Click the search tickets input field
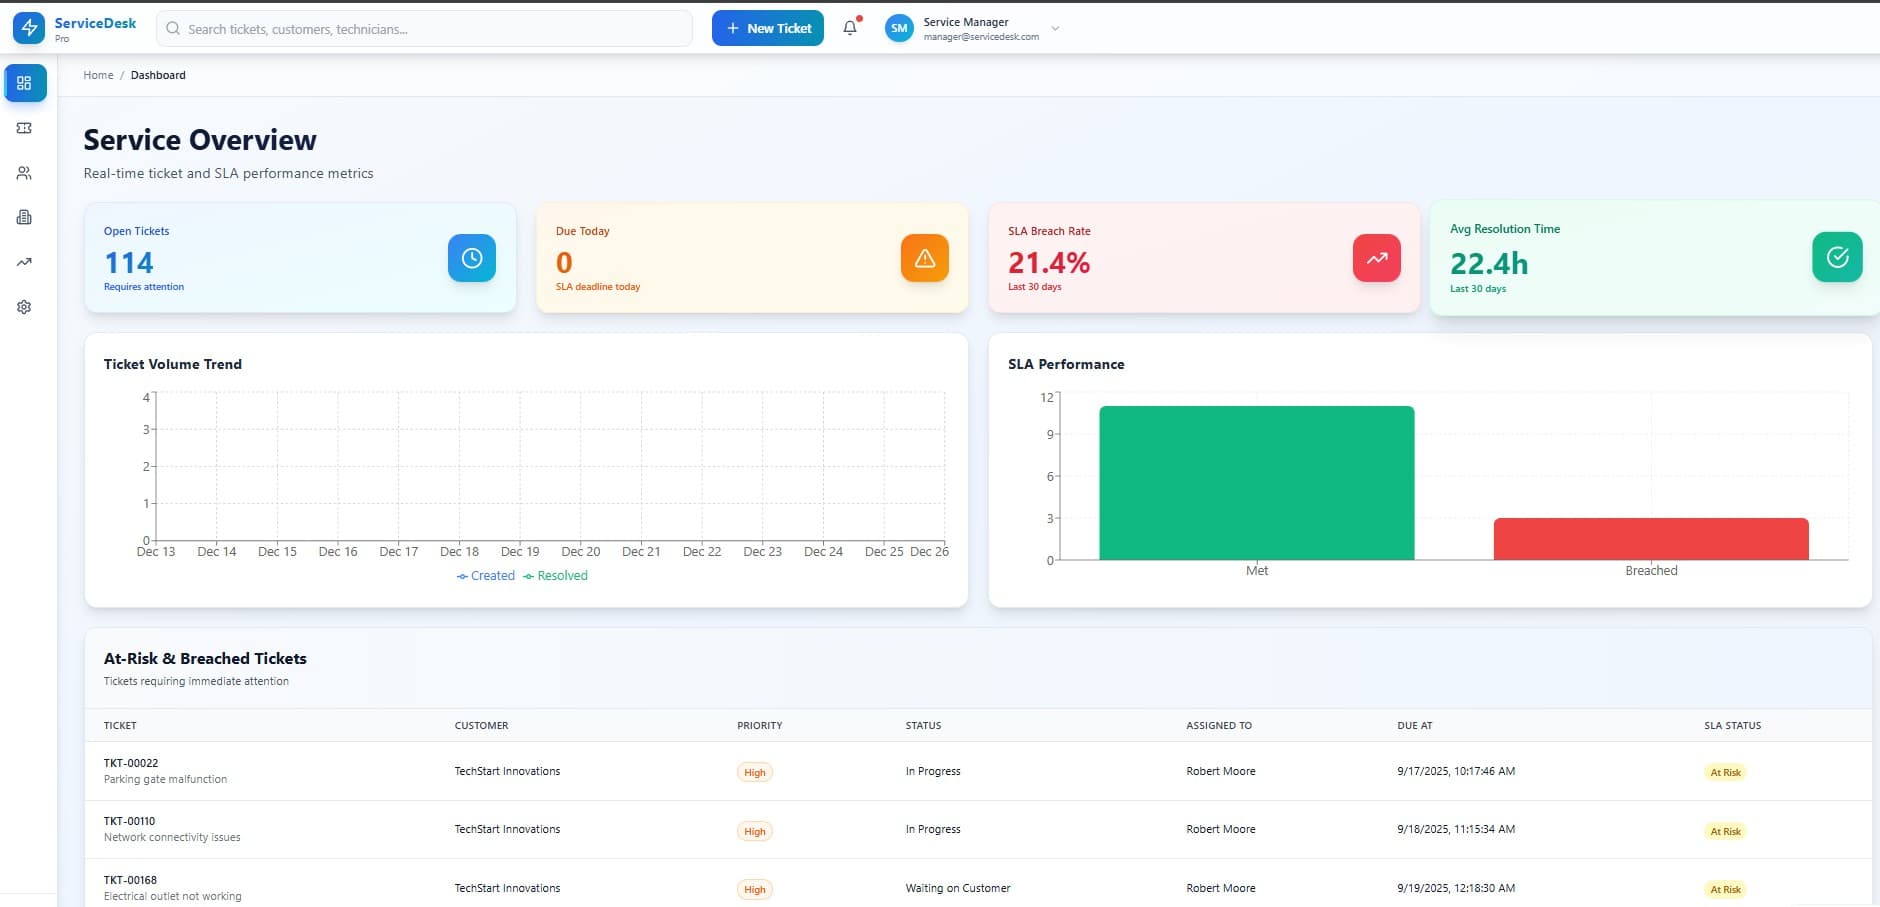This screenshot has height=907, width=1880. [x=435, y=29]
